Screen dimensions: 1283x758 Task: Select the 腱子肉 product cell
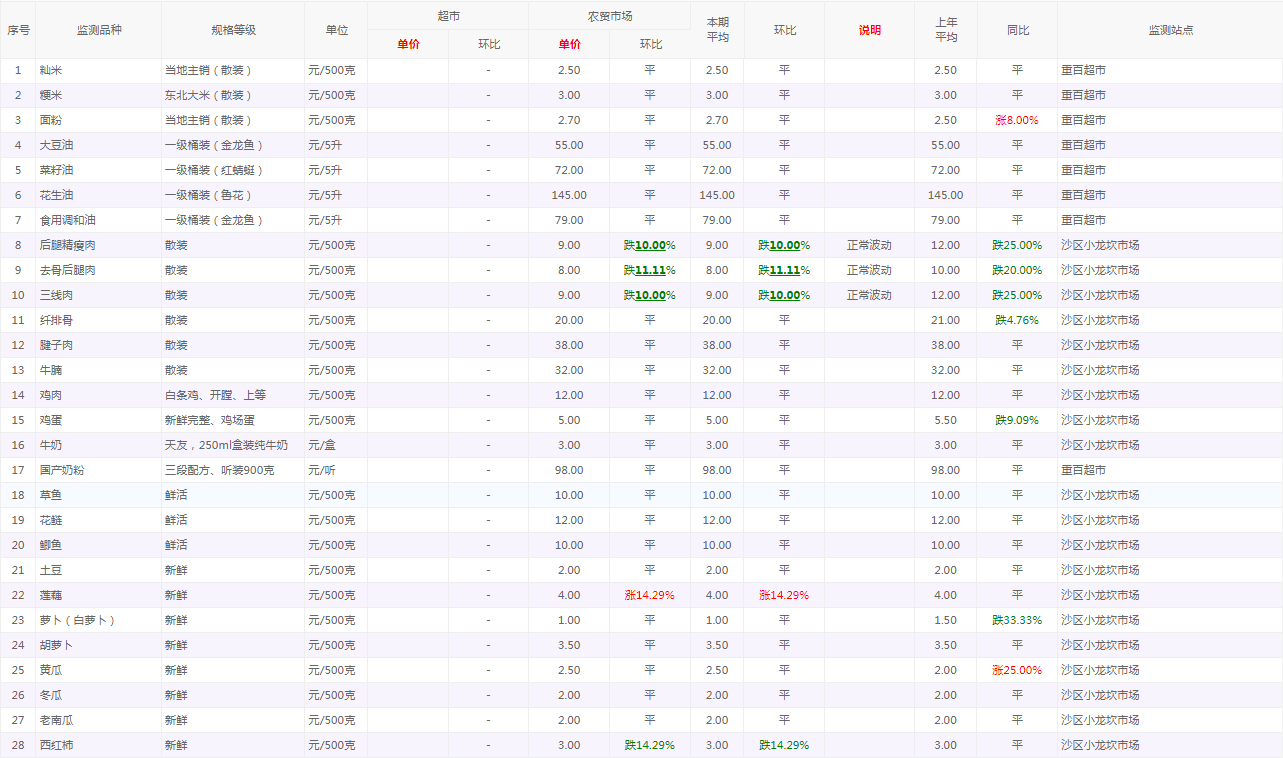[98, 345]
